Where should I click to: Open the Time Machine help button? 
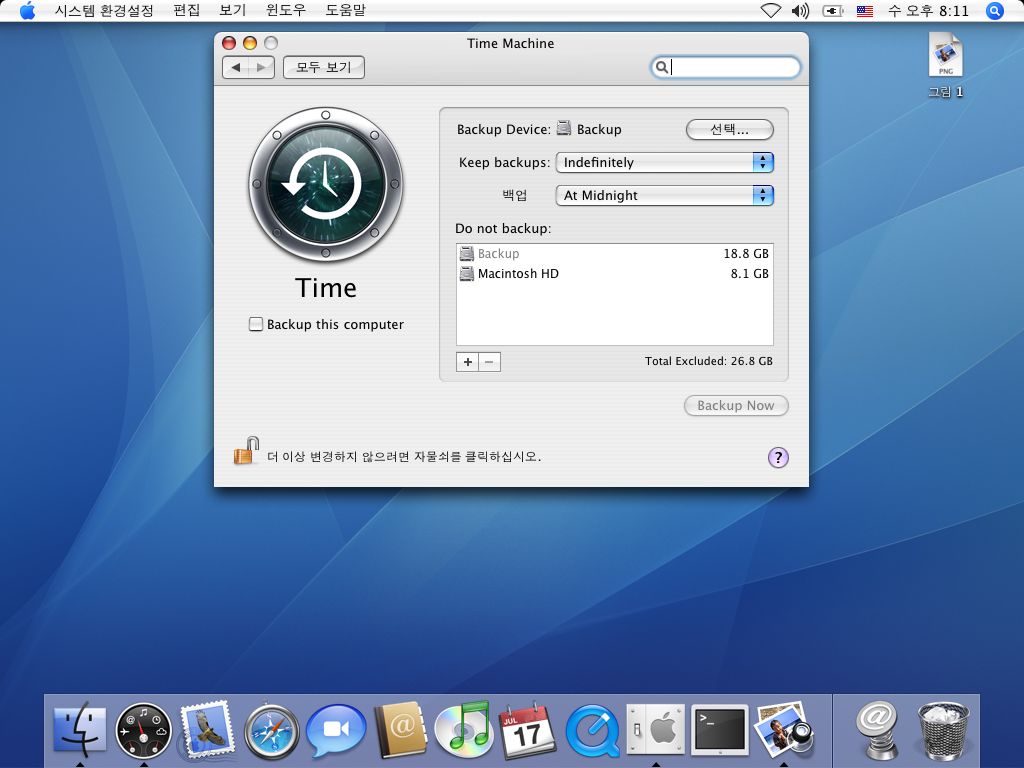(x=778, y=457)
